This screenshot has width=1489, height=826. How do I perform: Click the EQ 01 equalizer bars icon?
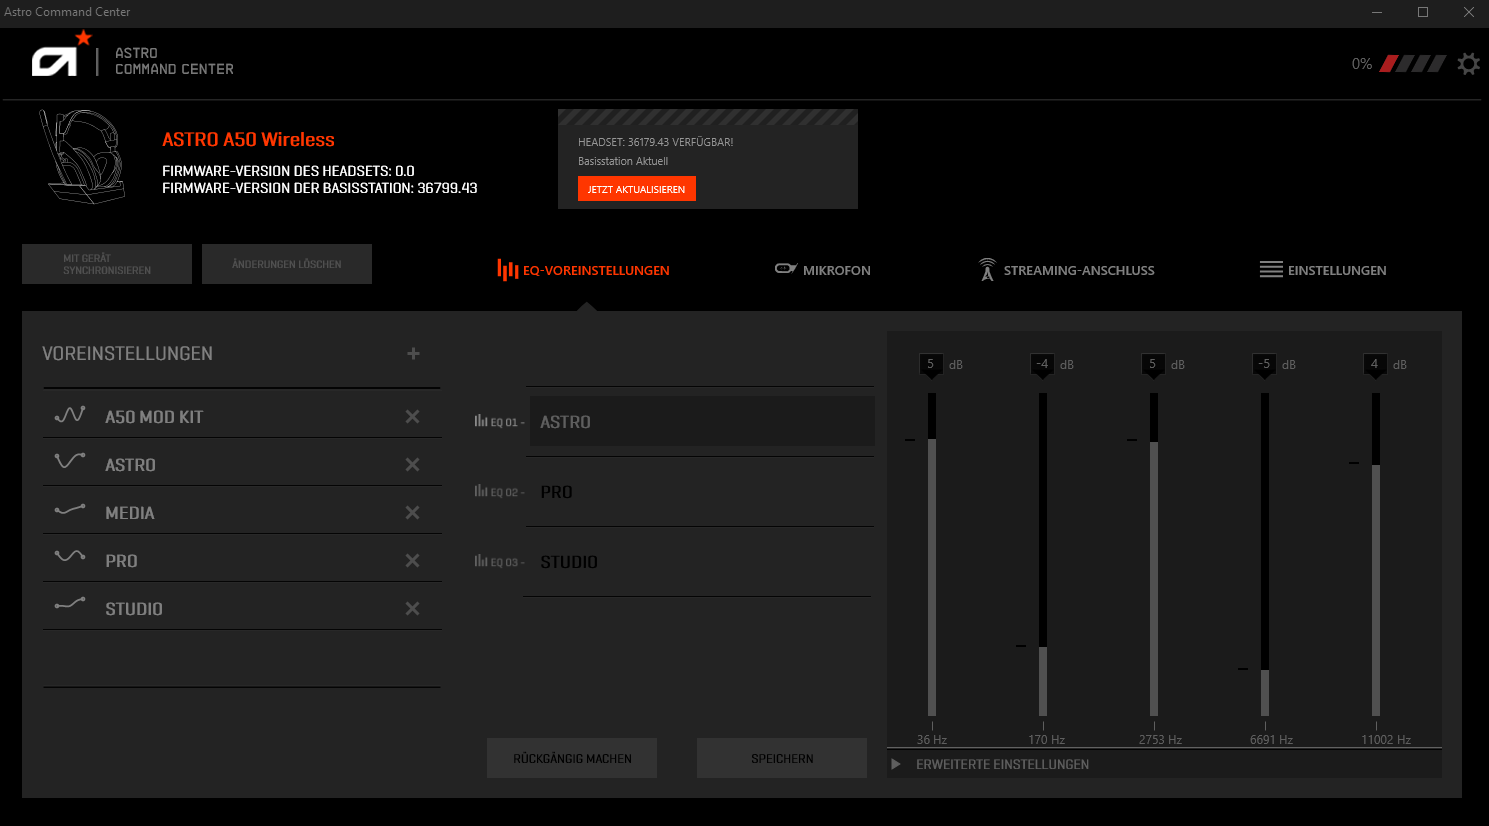coord(483,421)
